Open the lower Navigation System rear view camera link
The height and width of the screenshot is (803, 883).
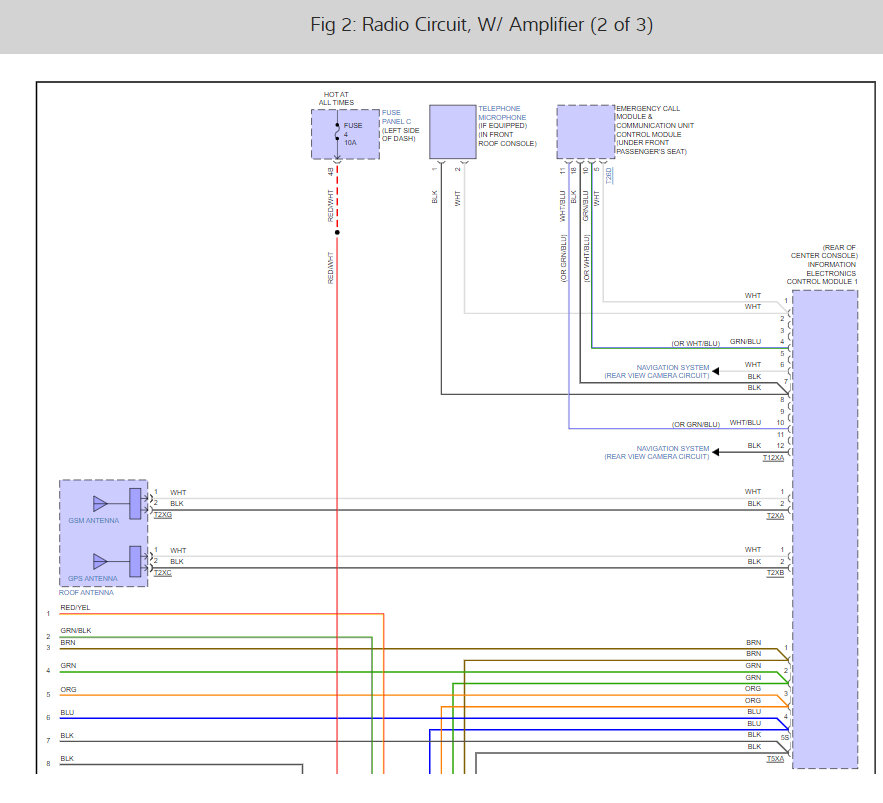pos(656,452)
